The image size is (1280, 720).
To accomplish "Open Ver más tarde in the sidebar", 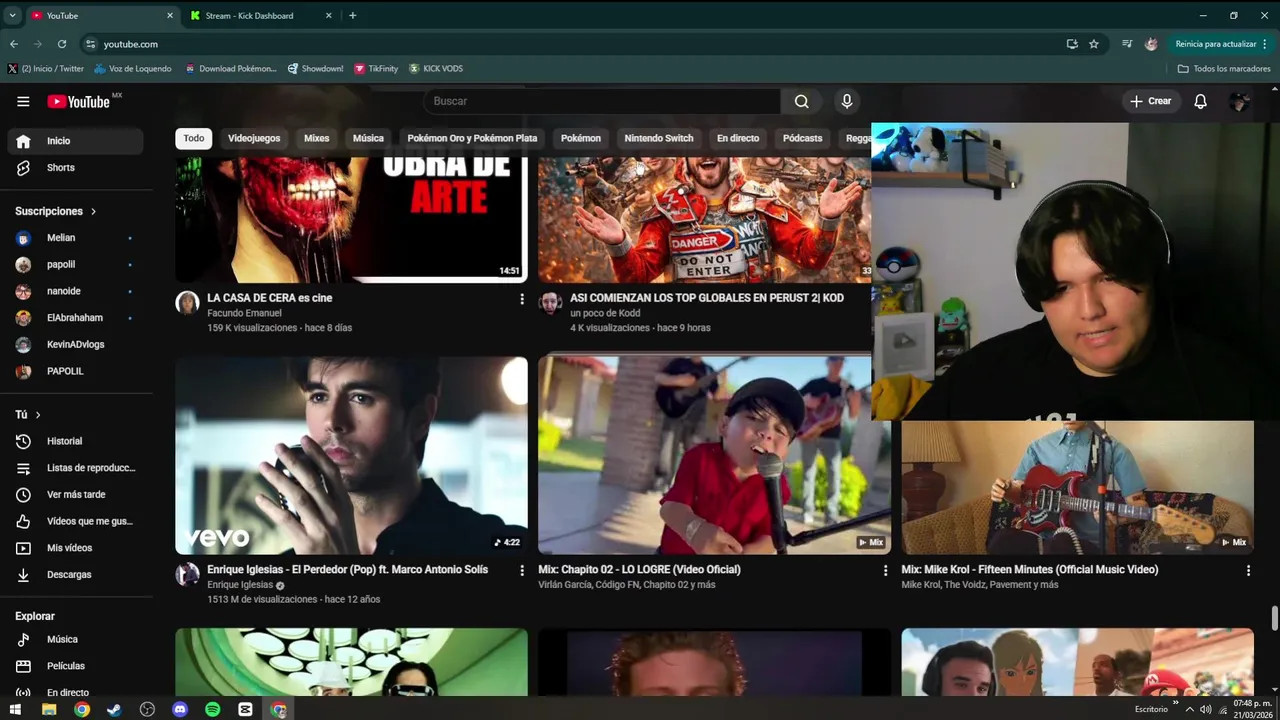I will [76, 494].
